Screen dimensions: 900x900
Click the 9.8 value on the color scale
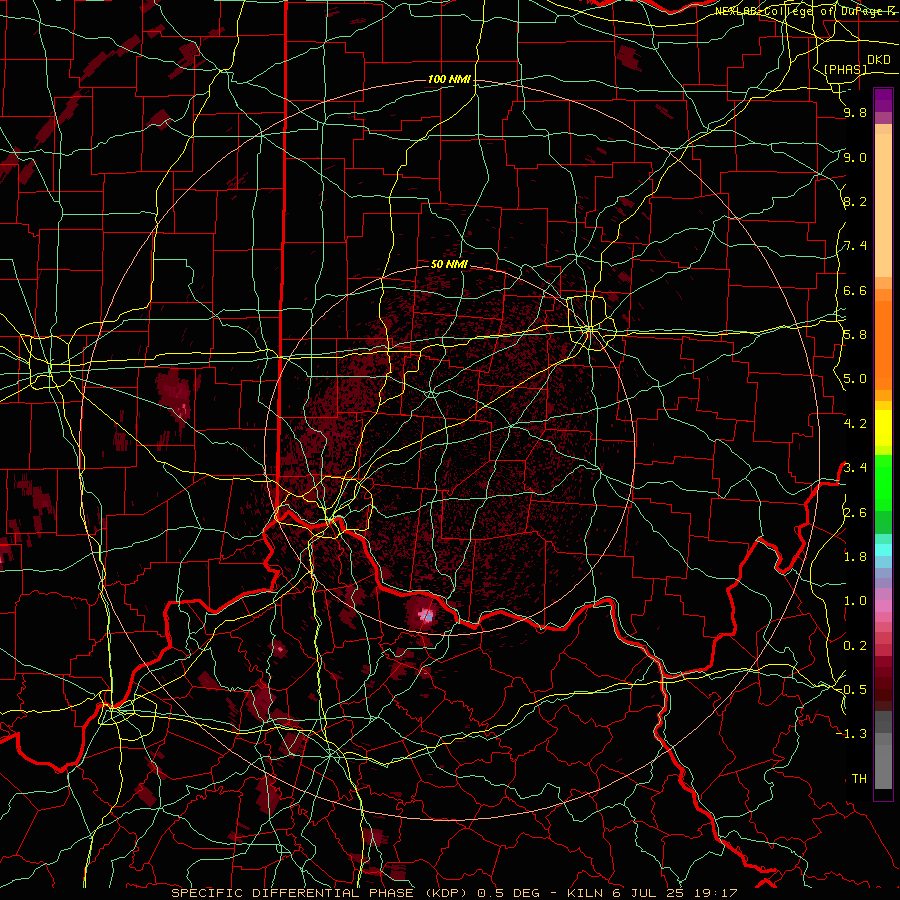tap(855, 113)
